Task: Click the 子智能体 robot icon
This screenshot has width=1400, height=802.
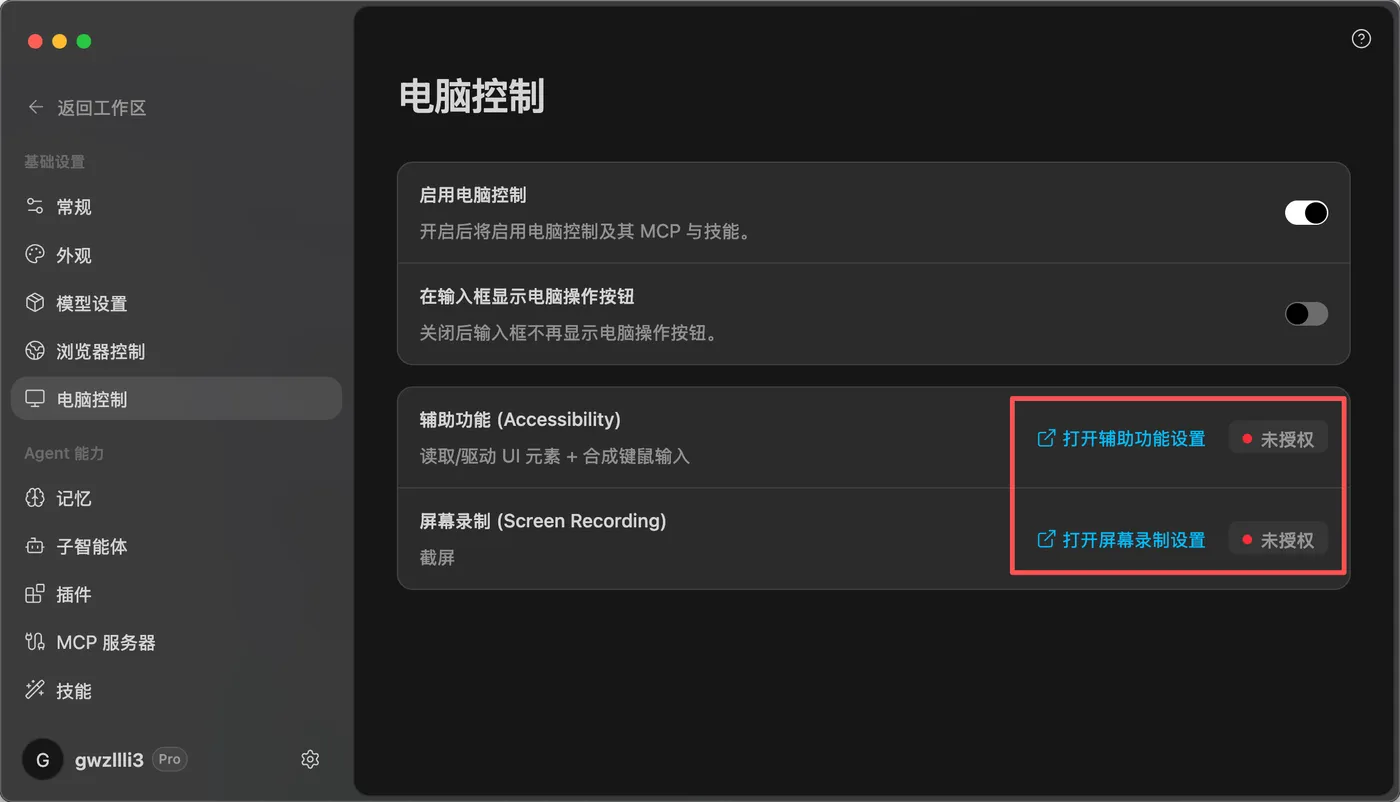Action: [35, 546]
